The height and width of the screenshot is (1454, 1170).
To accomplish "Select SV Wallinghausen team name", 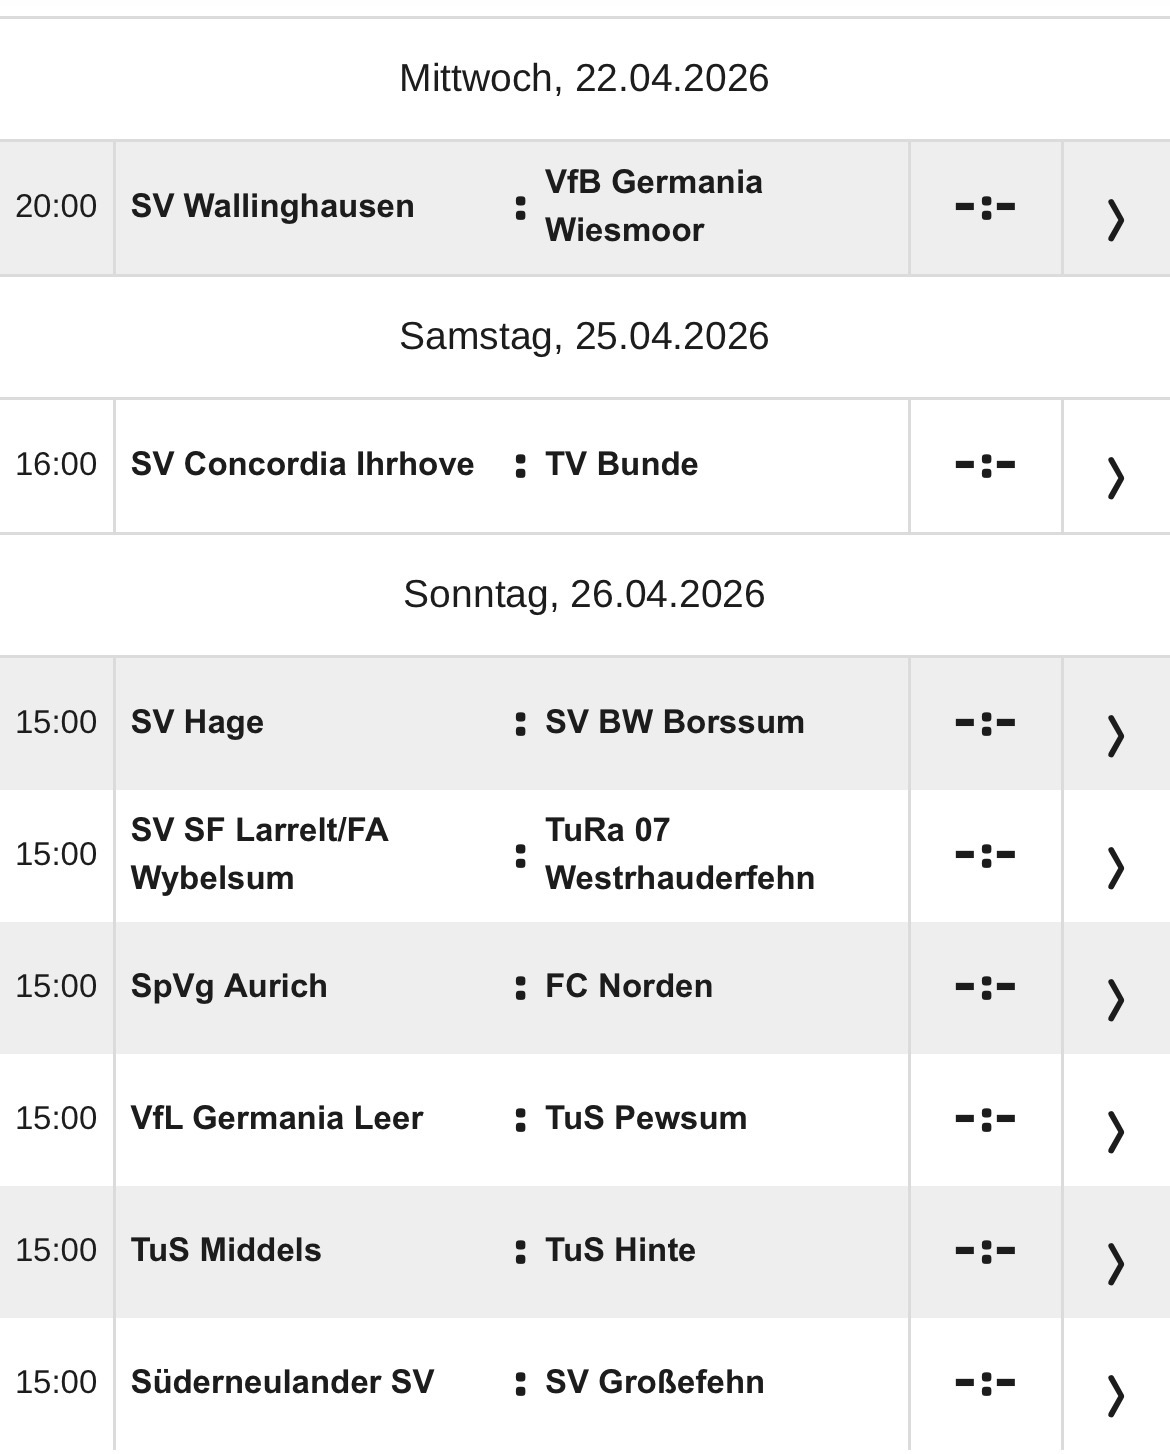I will pyautogui.click(x=272, y=206).
